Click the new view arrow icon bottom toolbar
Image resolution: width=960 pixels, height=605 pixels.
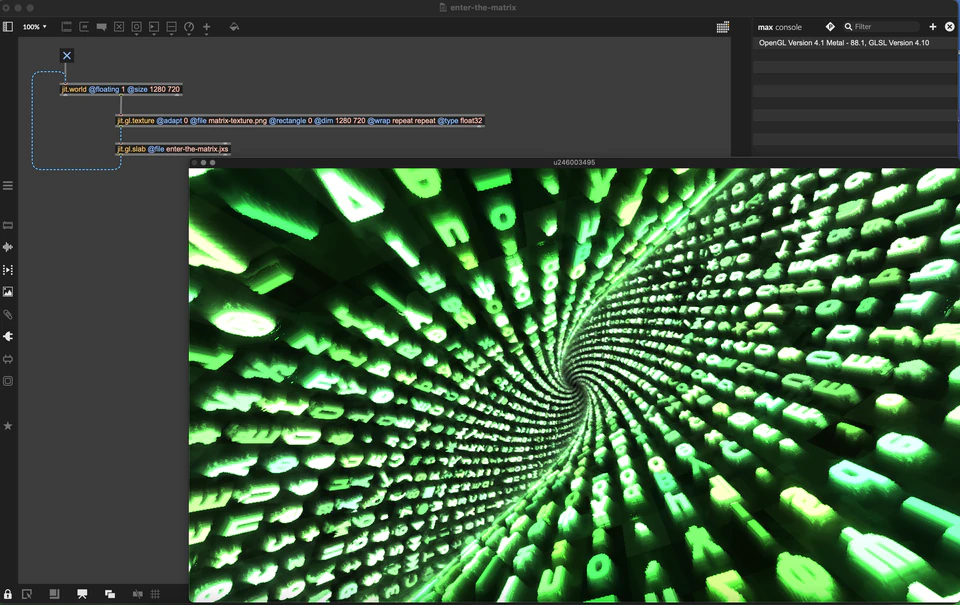[x=27, y=594]
